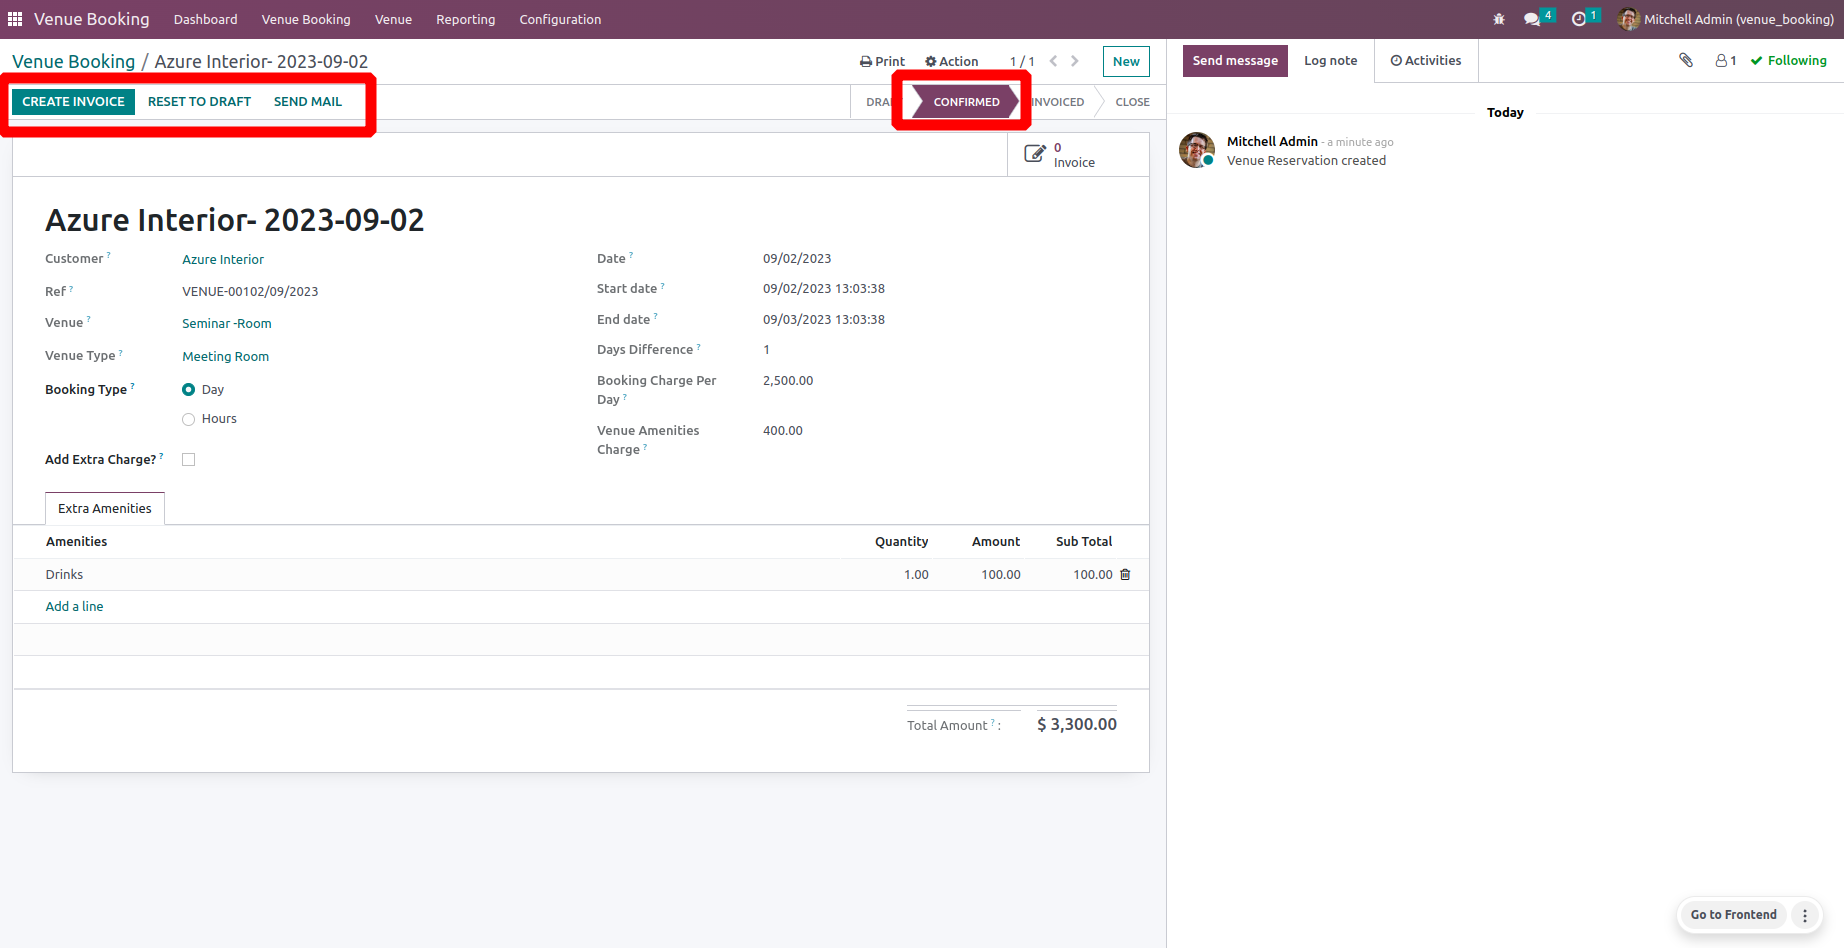Click the Start date value 09/02/2023 13:03:38
The image size is (1844, 948).
pos(824,289)
